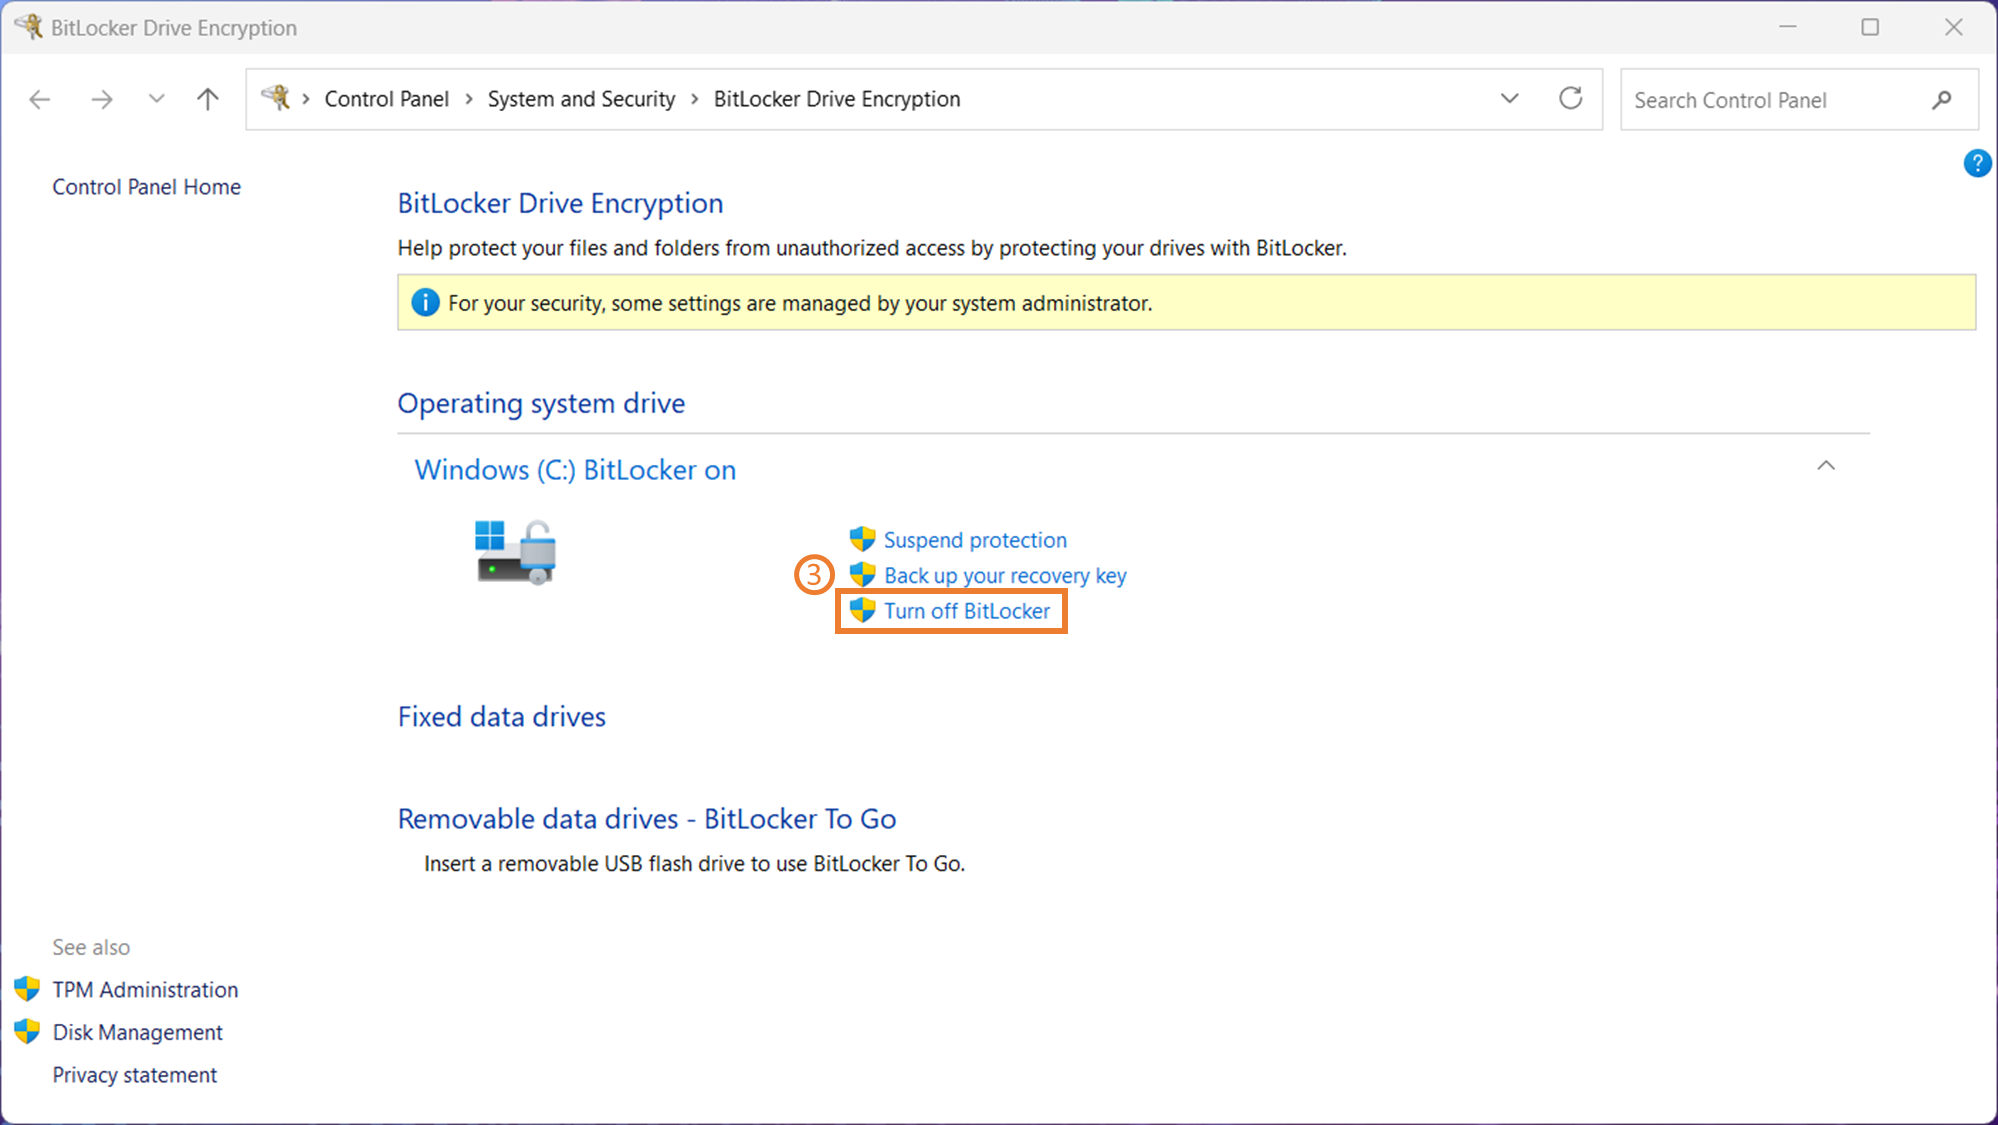Go up one level with Up arrow
The image size is (1998, 1125).
[x=207, y=99]
